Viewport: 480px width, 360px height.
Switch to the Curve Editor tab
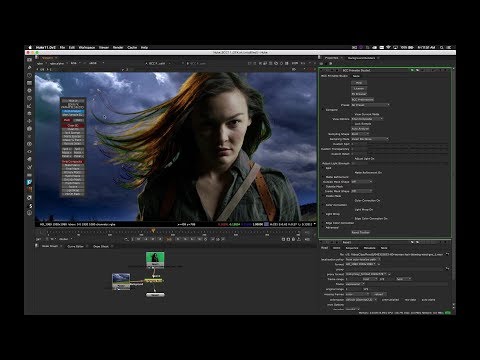point(76,246)
